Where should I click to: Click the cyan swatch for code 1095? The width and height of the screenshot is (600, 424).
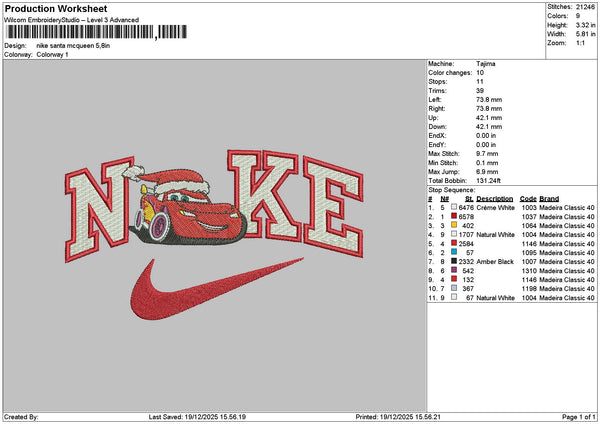point(454,252)
